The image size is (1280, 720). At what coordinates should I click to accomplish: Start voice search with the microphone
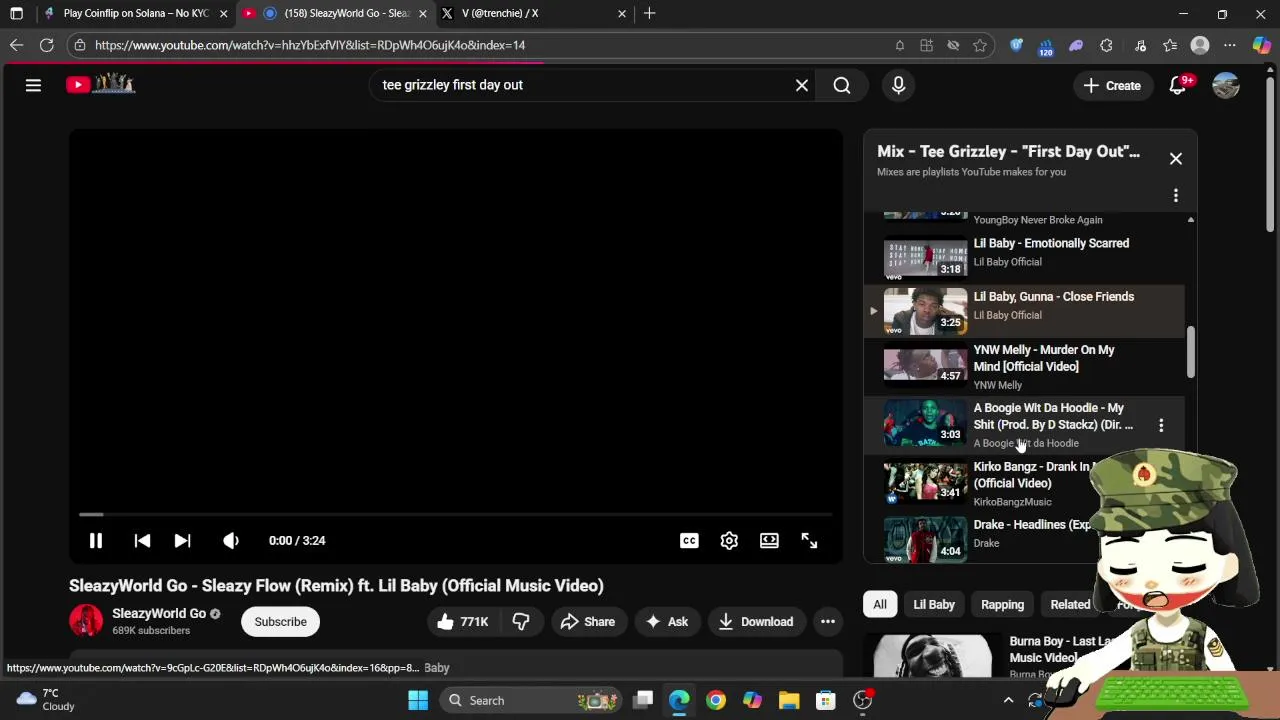click(898, 85)
